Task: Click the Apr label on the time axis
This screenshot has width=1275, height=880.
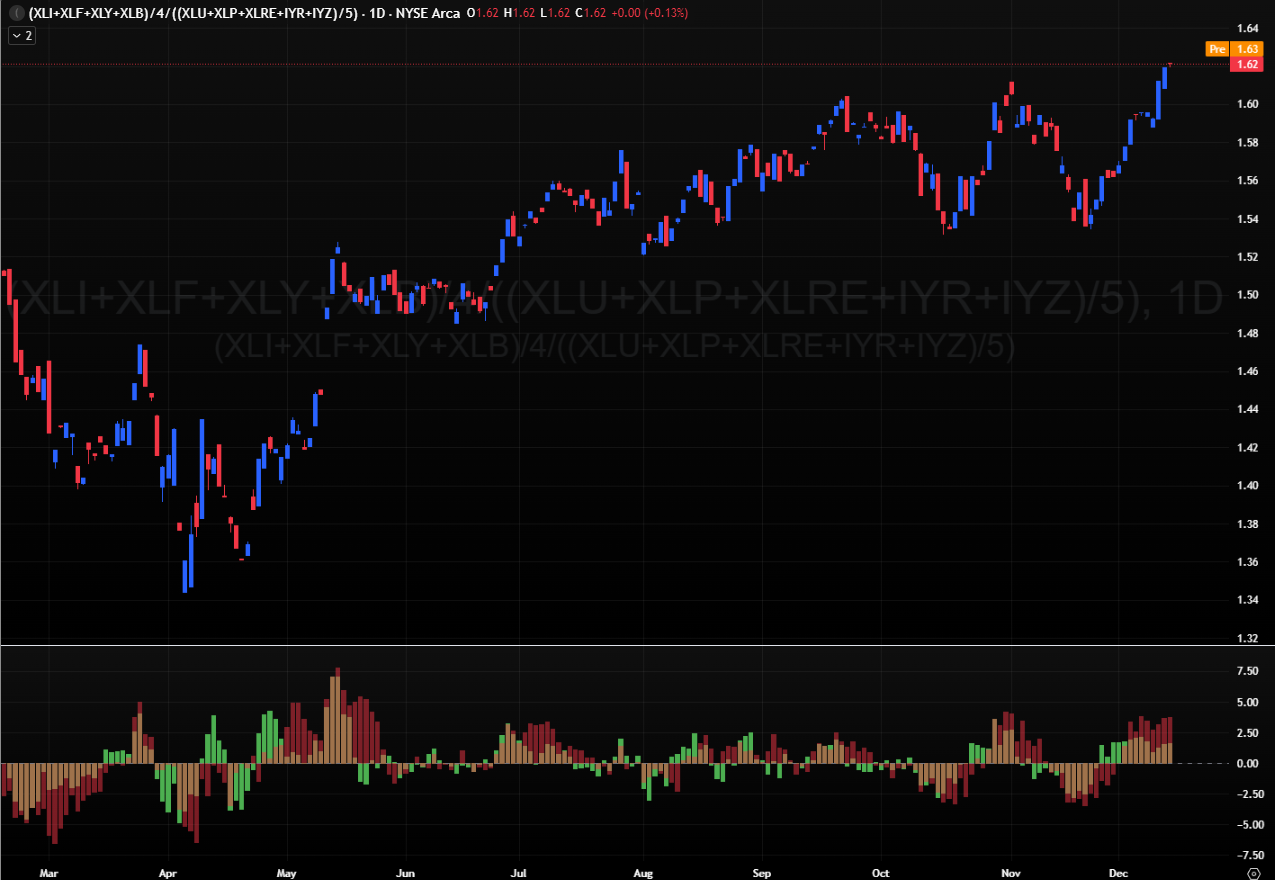Action: [168, 873]
